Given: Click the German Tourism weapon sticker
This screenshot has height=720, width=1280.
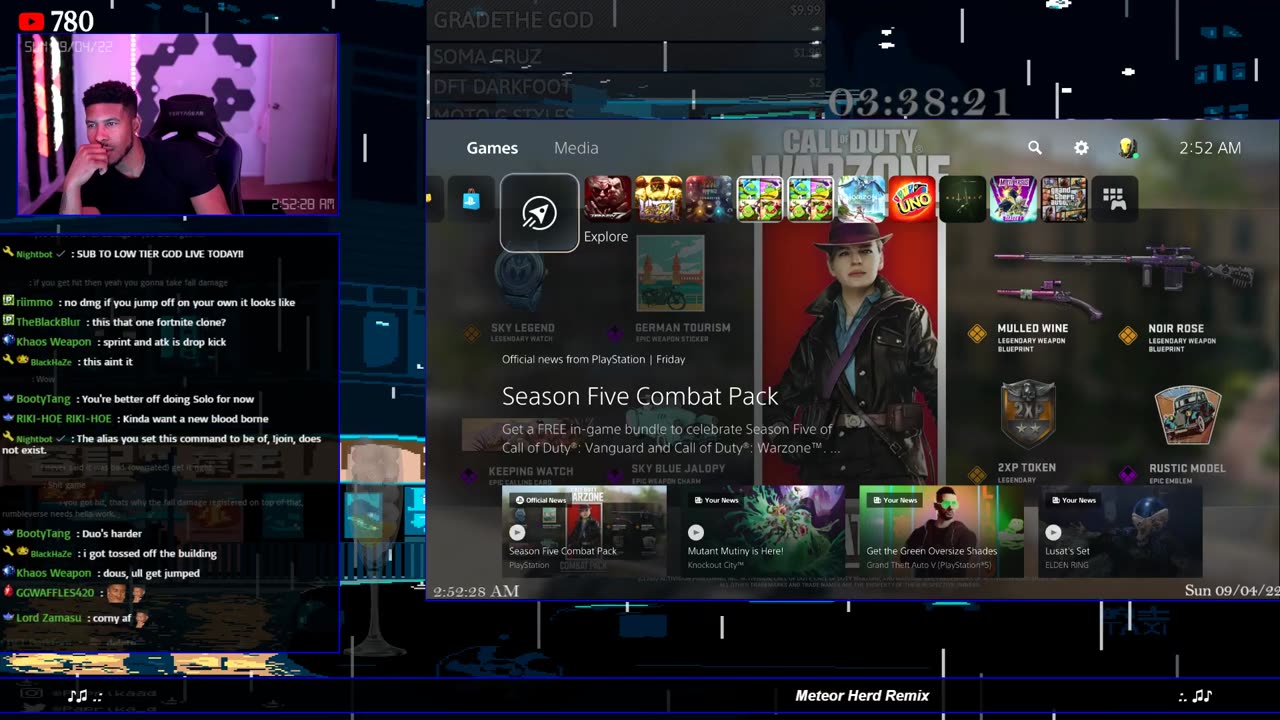Looking at the screenshot, I should click(670, 274).
